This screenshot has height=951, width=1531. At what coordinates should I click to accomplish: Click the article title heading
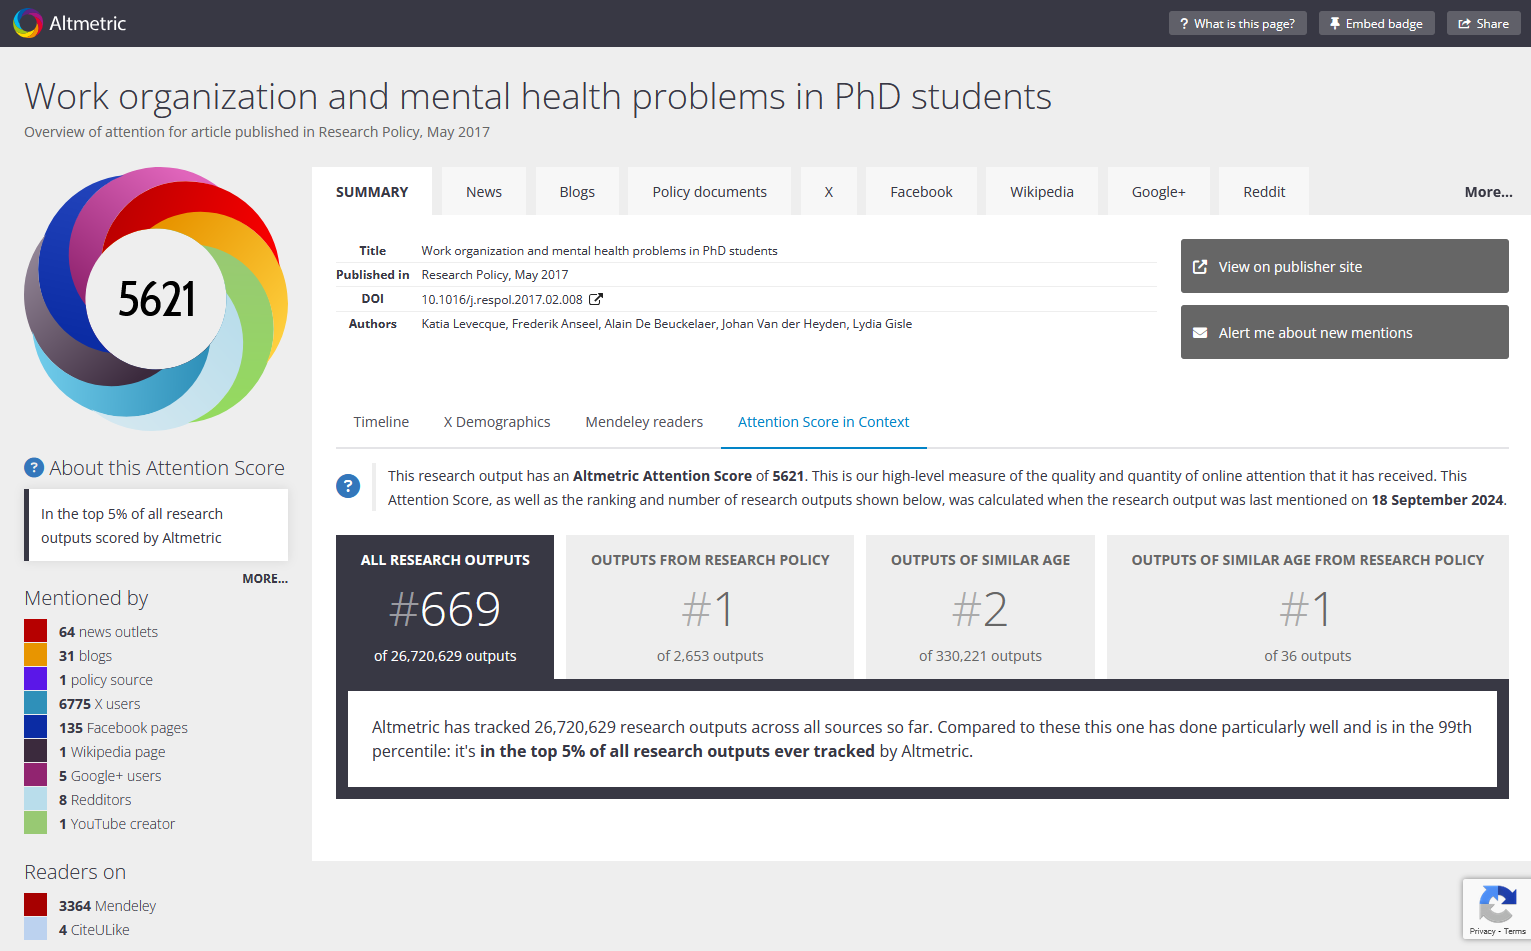[x=538, y=97]
